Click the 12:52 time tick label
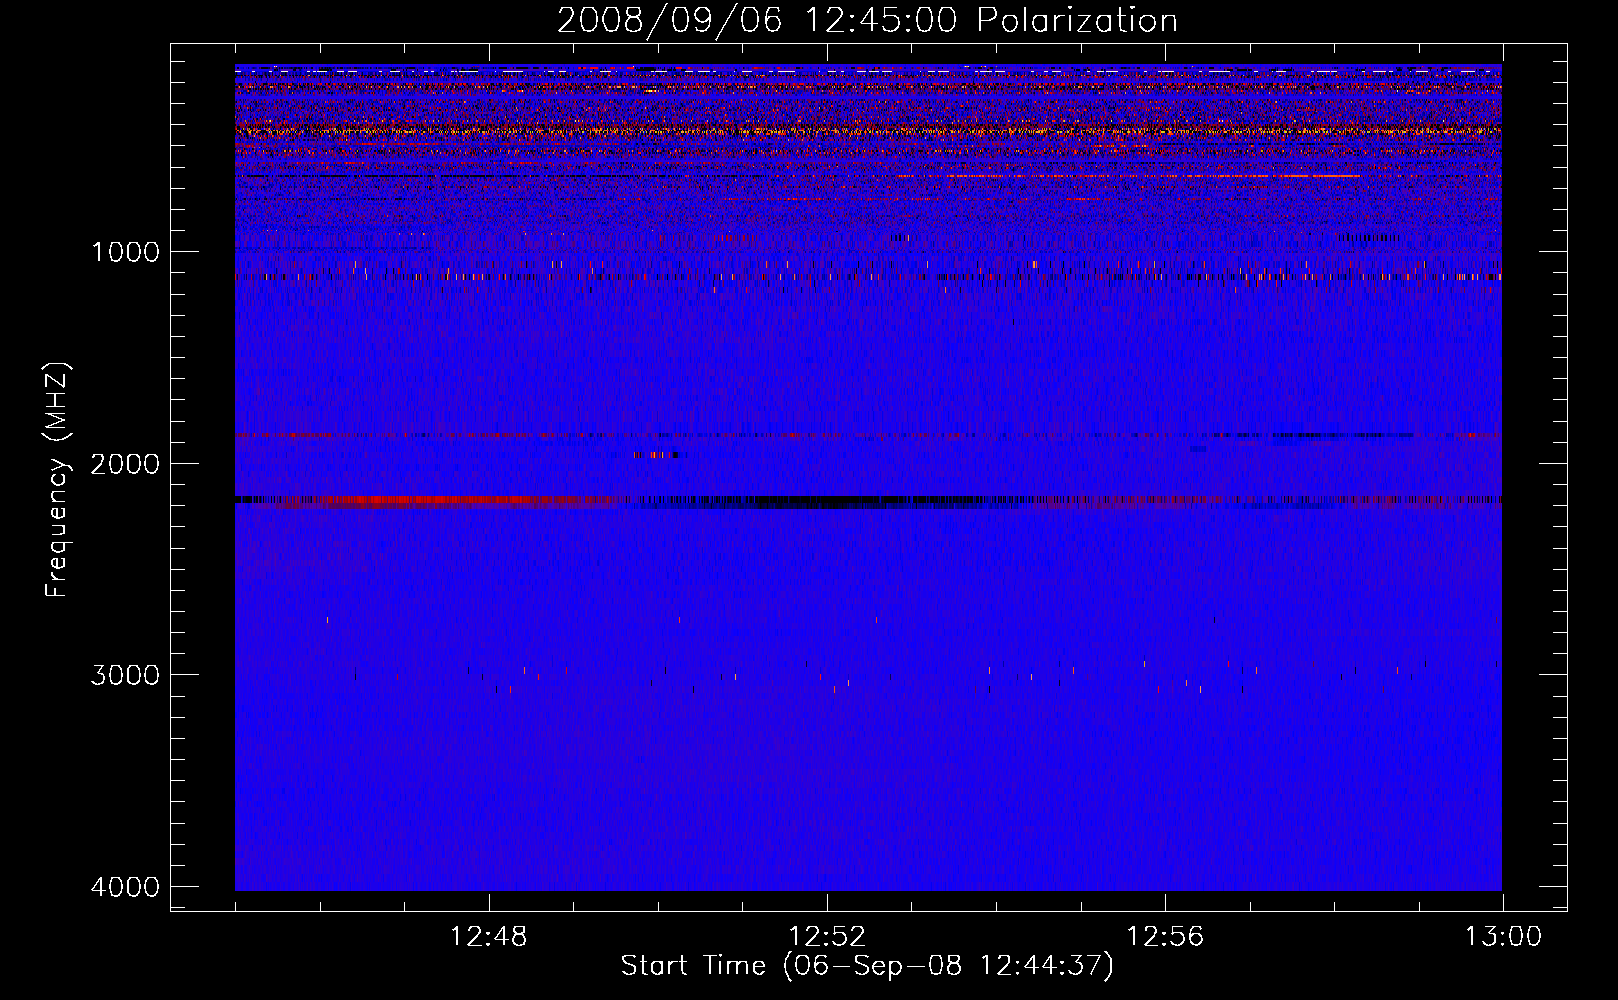 click(x=827, y=937)
